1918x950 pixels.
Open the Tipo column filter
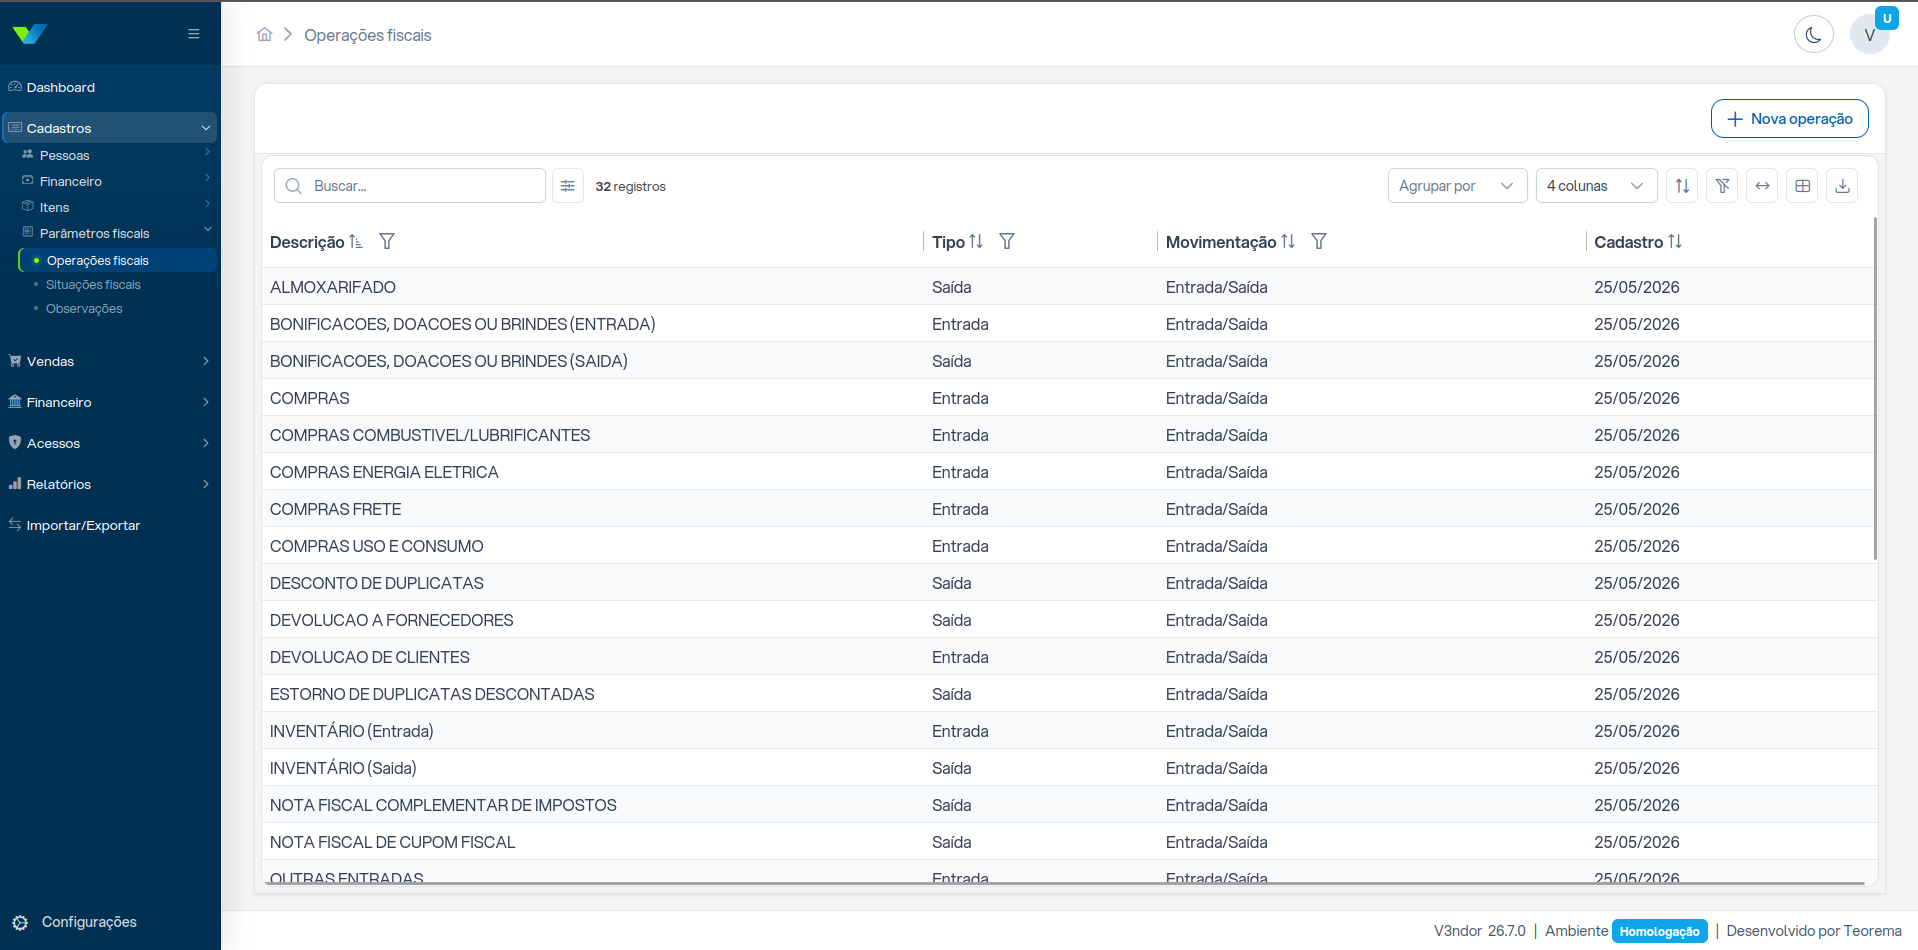tap(1007, 241)
